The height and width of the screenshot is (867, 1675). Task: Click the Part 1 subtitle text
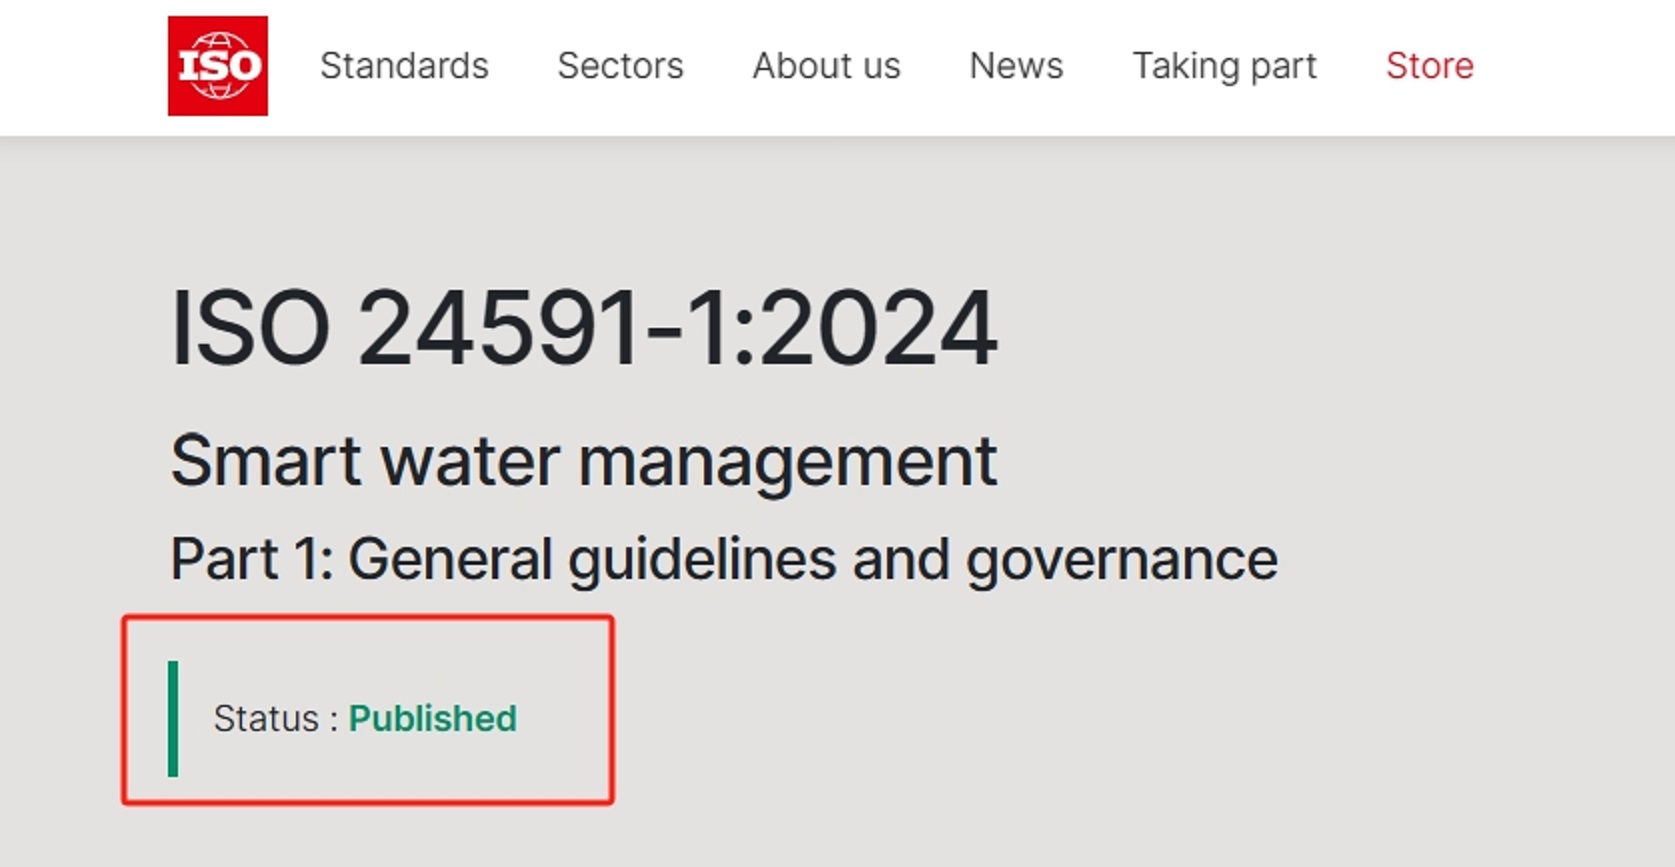[x=723, y=558]
